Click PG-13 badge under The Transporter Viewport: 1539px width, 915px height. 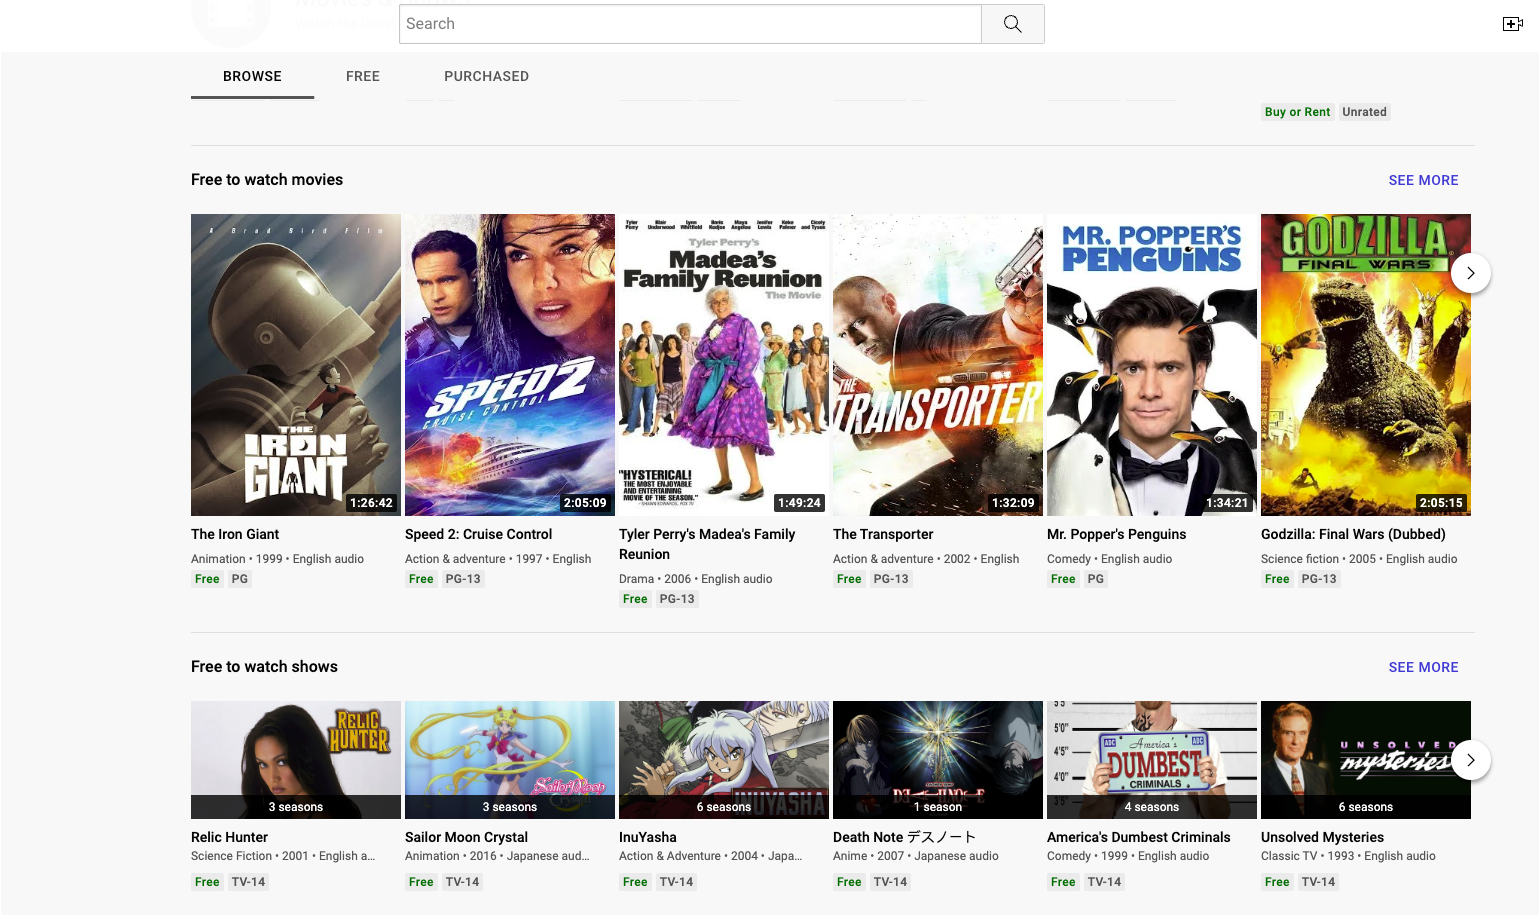[x=891, y=579]
